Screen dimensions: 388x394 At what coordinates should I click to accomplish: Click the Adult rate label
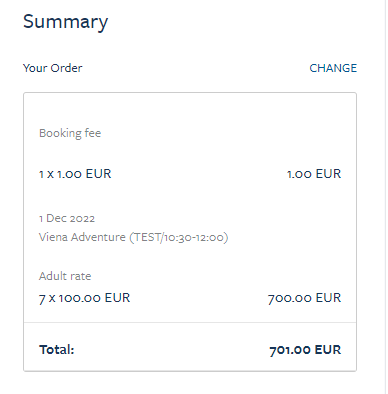(x=65, y=276)
